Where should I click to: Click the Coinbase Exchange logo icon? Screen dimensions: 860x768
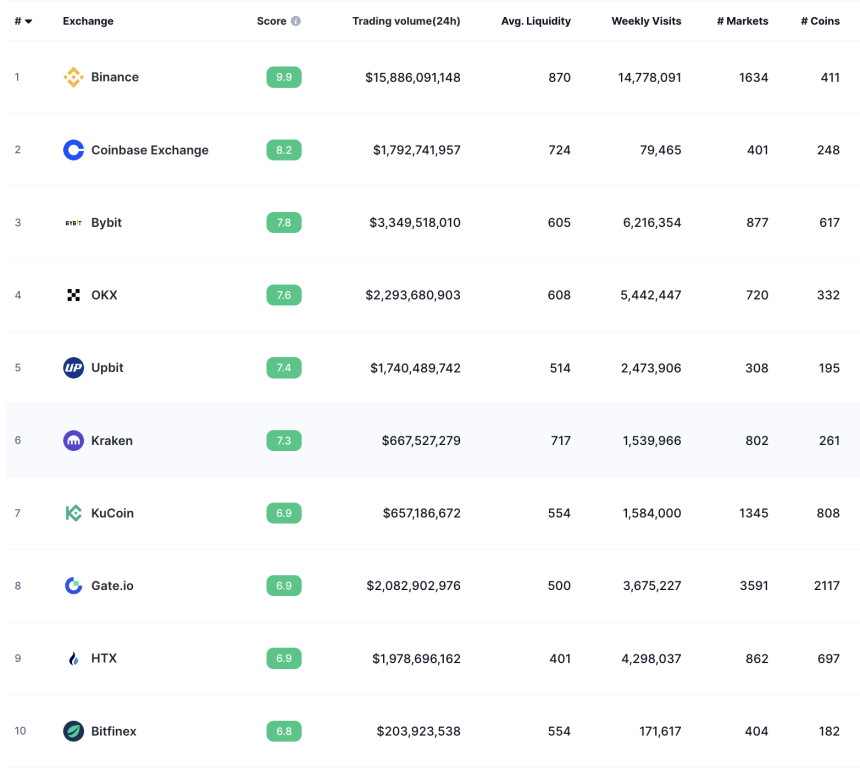pos(73,150)
